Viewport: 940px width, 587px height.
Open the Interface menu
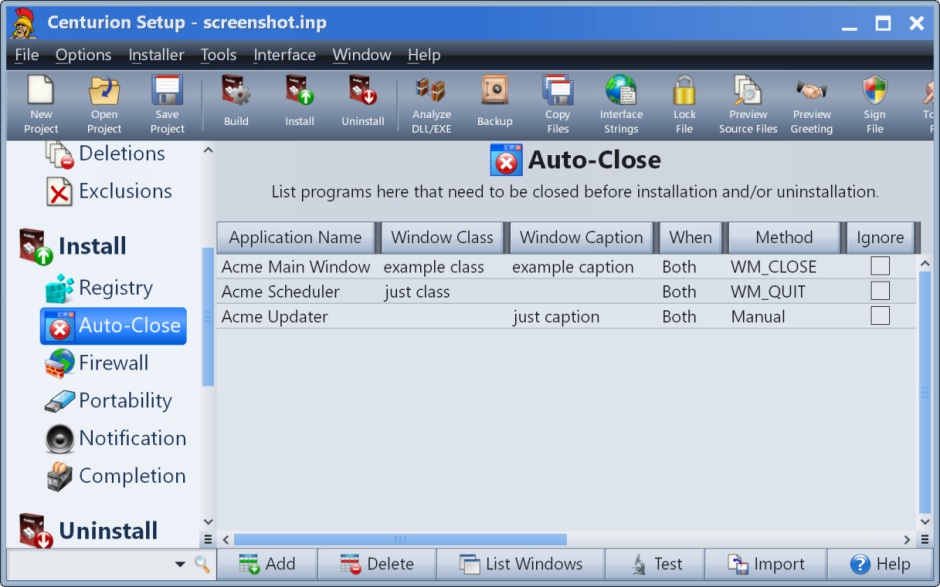(x=284, y=55)
